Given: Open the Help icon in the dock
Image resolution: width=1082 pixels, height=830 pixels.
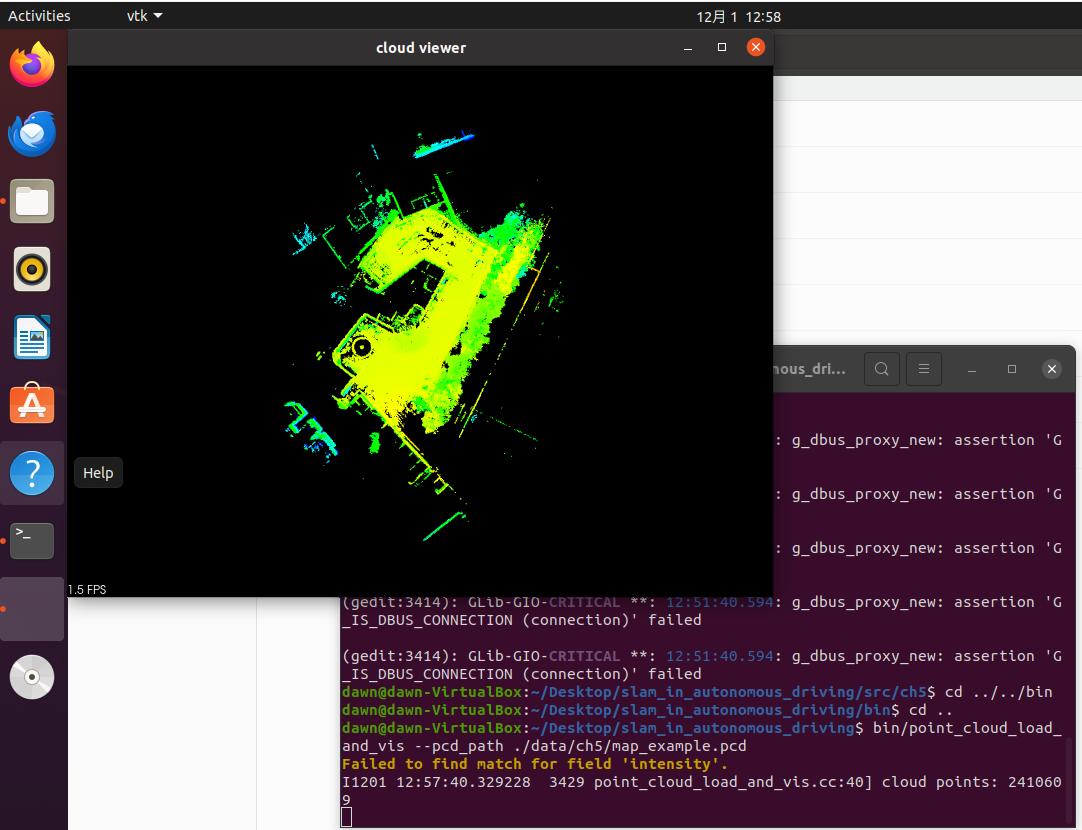Looking at the screenshot, I should [32, 473].
